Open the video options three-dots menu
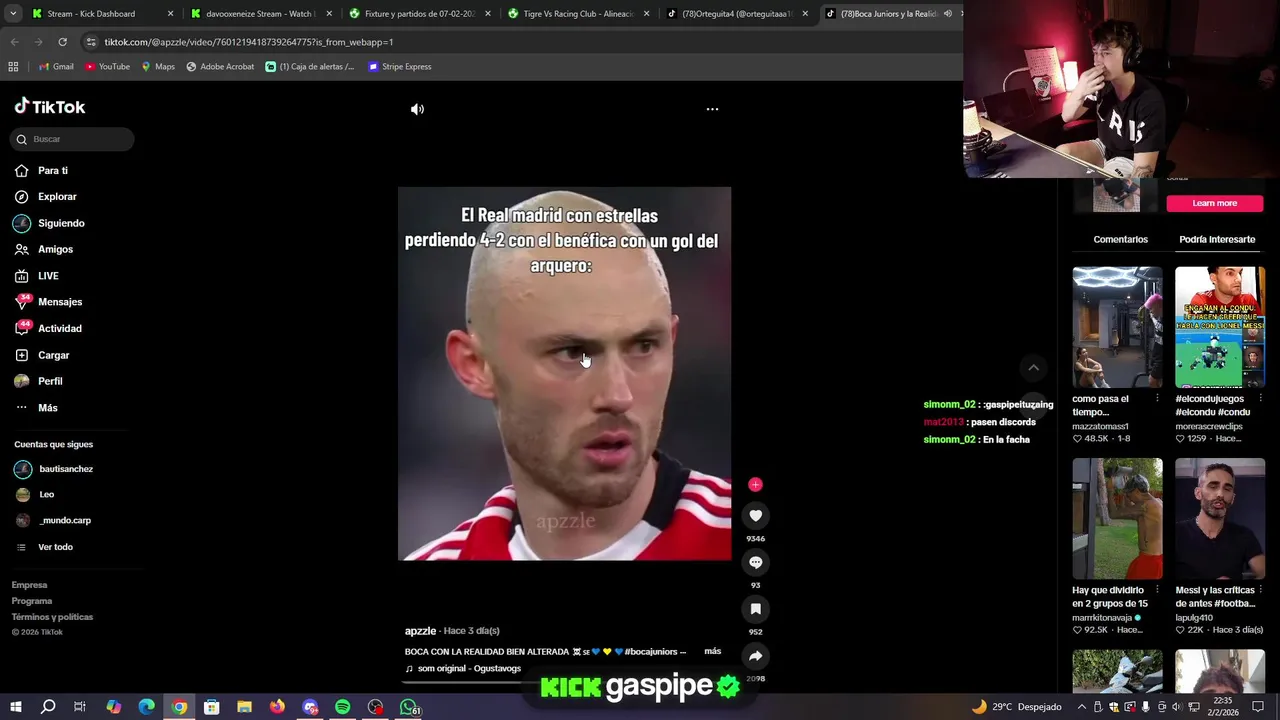This screenshot has width=1280, height=720. coord(712,109)
